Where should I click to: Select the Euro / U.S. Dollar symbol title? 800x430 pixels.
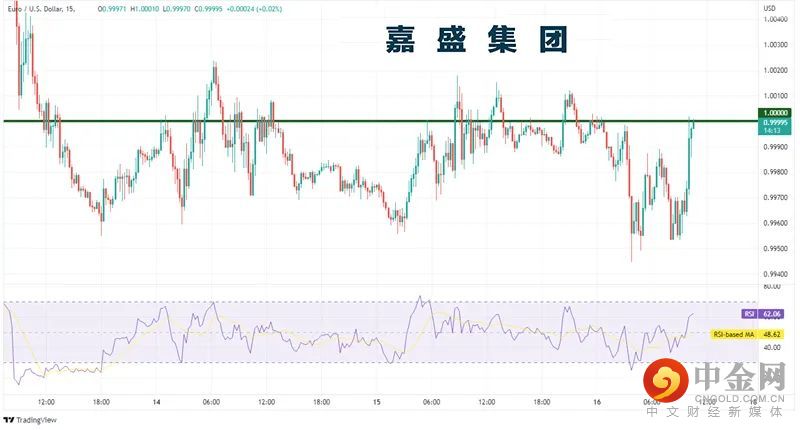coord(41,9)
